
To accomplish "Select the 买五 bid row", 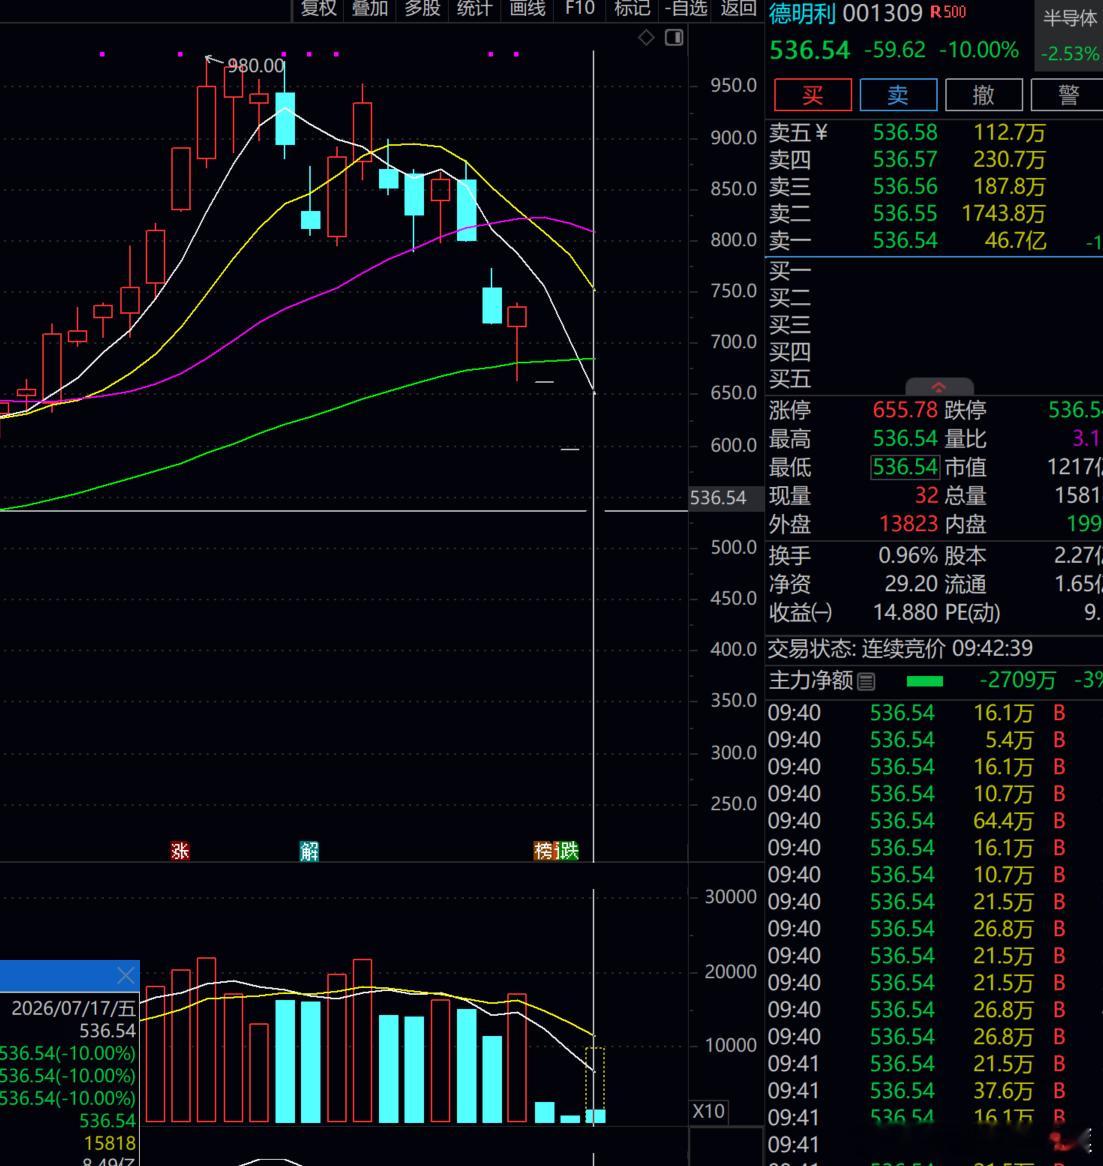I will click(933, 379).
